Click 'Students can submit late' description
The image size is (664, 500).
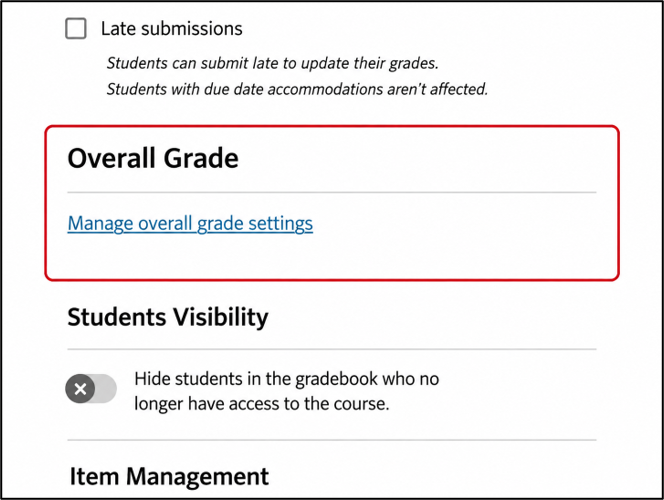[272, 63]
